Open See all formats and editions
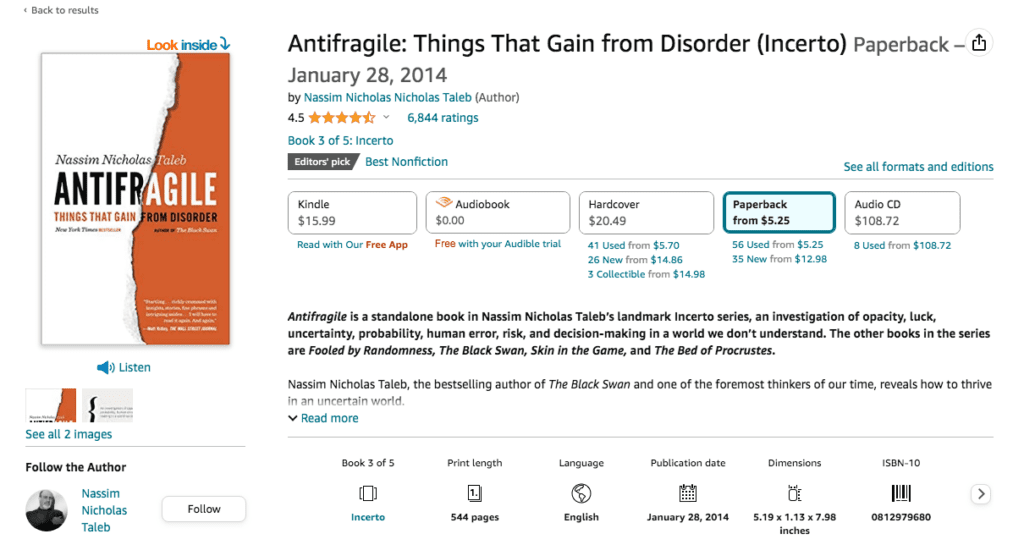The image size is (1024, 556). (918, 167)
